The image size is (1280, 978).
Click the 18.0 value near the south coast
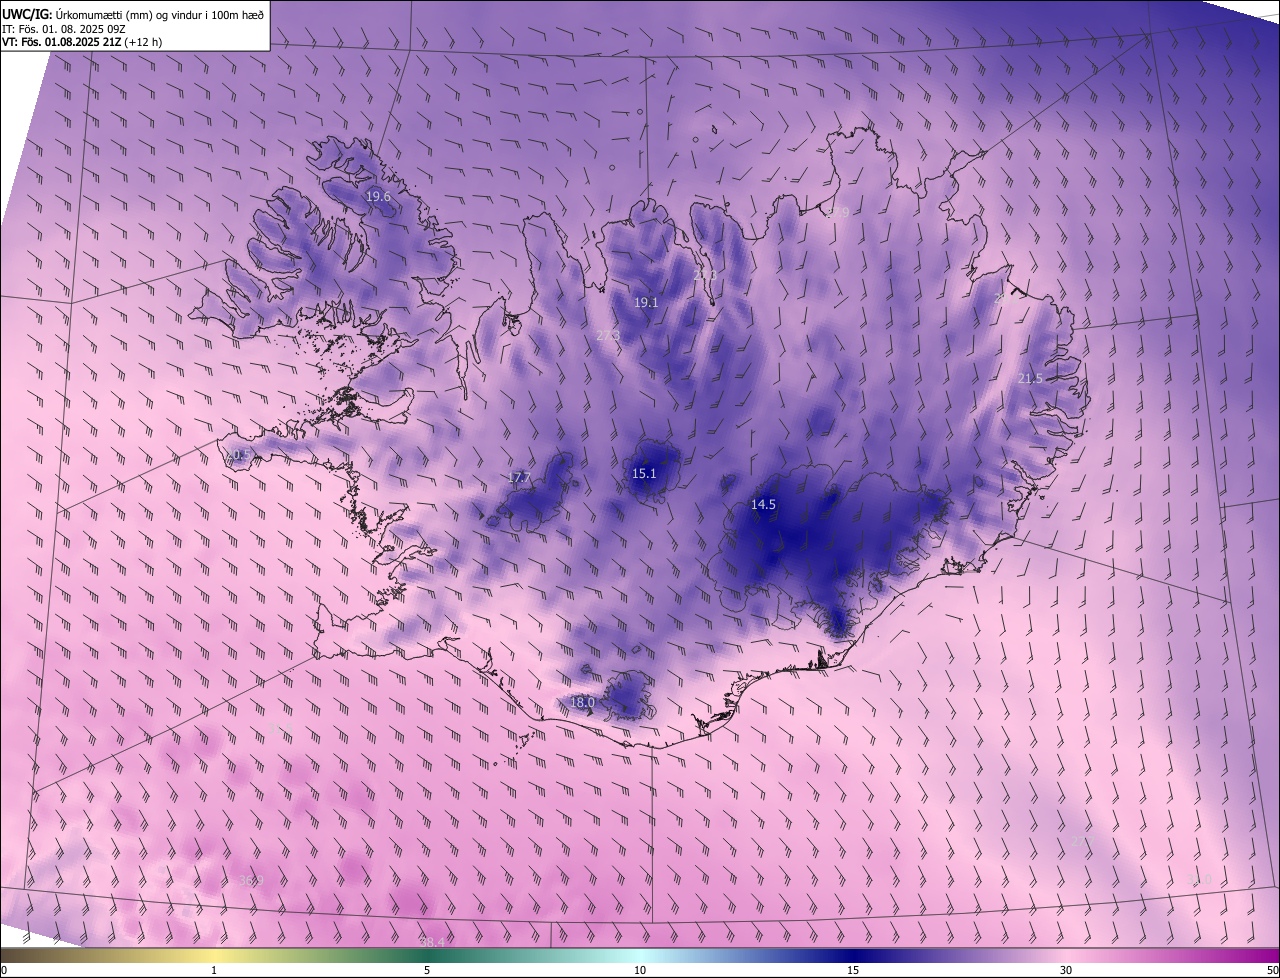click(582, 703)
